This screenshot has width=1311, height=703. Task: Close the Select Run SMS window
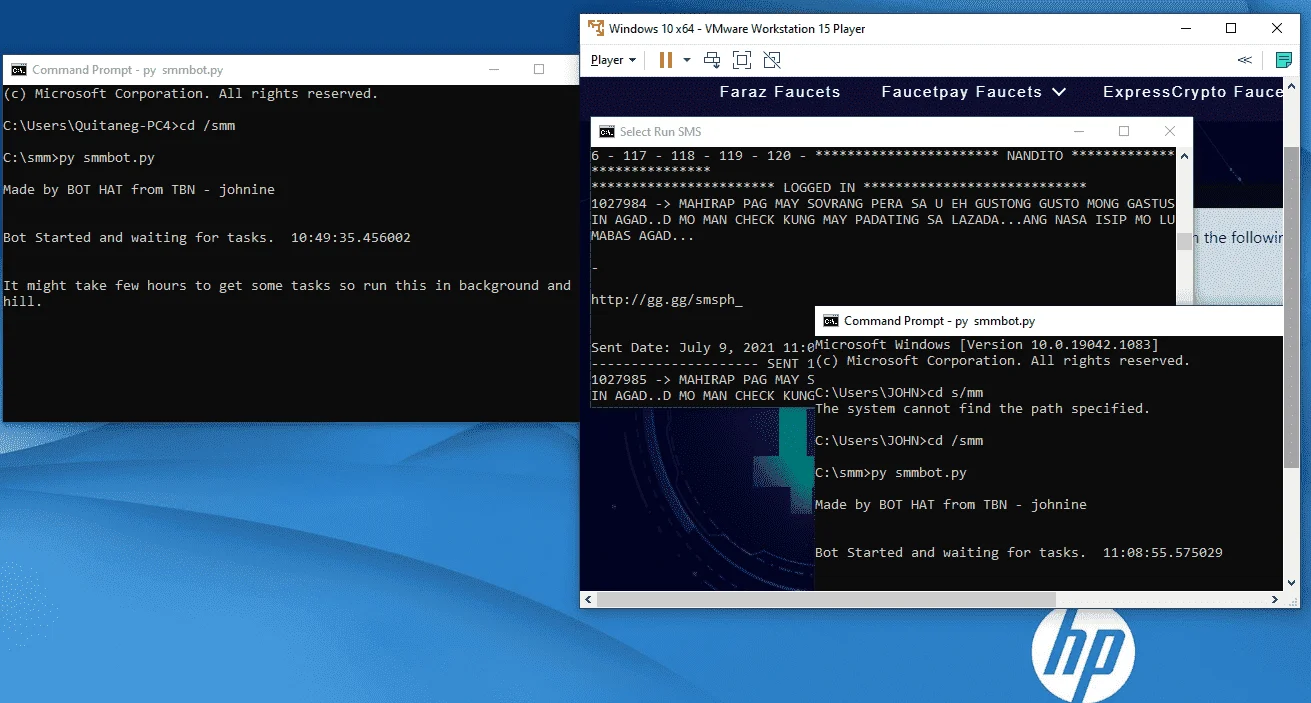coord(1170,131)
